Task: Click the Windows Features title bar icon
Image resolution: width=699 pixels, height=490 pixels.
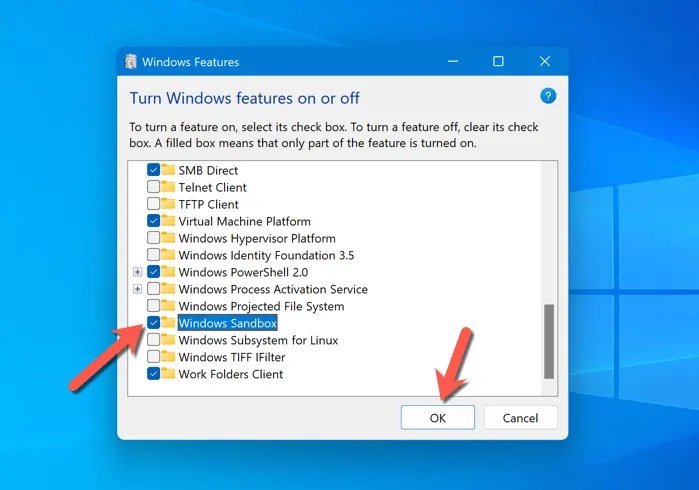Action: (131, 62)
